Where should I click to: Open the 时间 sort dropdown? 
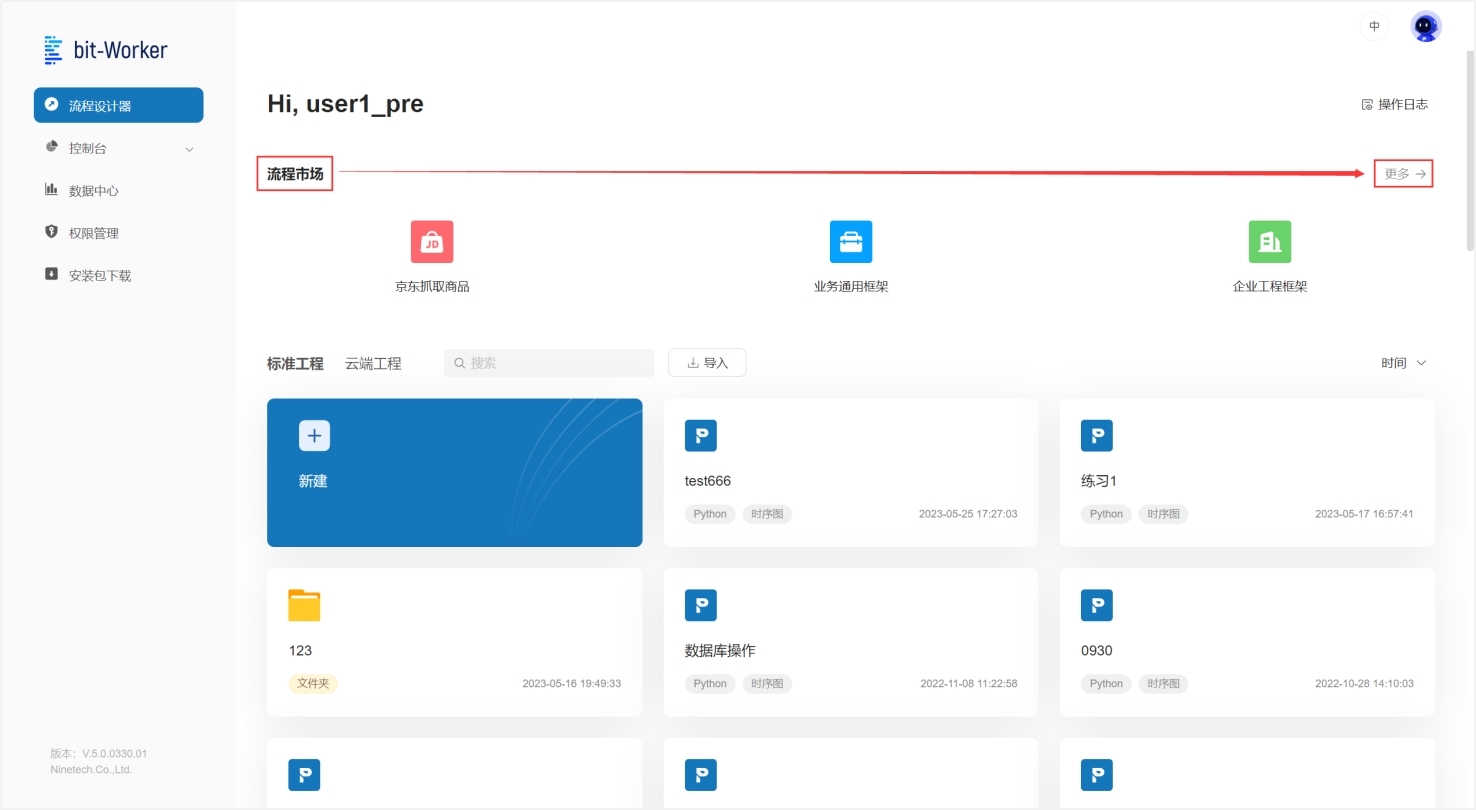pyautogui.click(x=1403, y=363)
